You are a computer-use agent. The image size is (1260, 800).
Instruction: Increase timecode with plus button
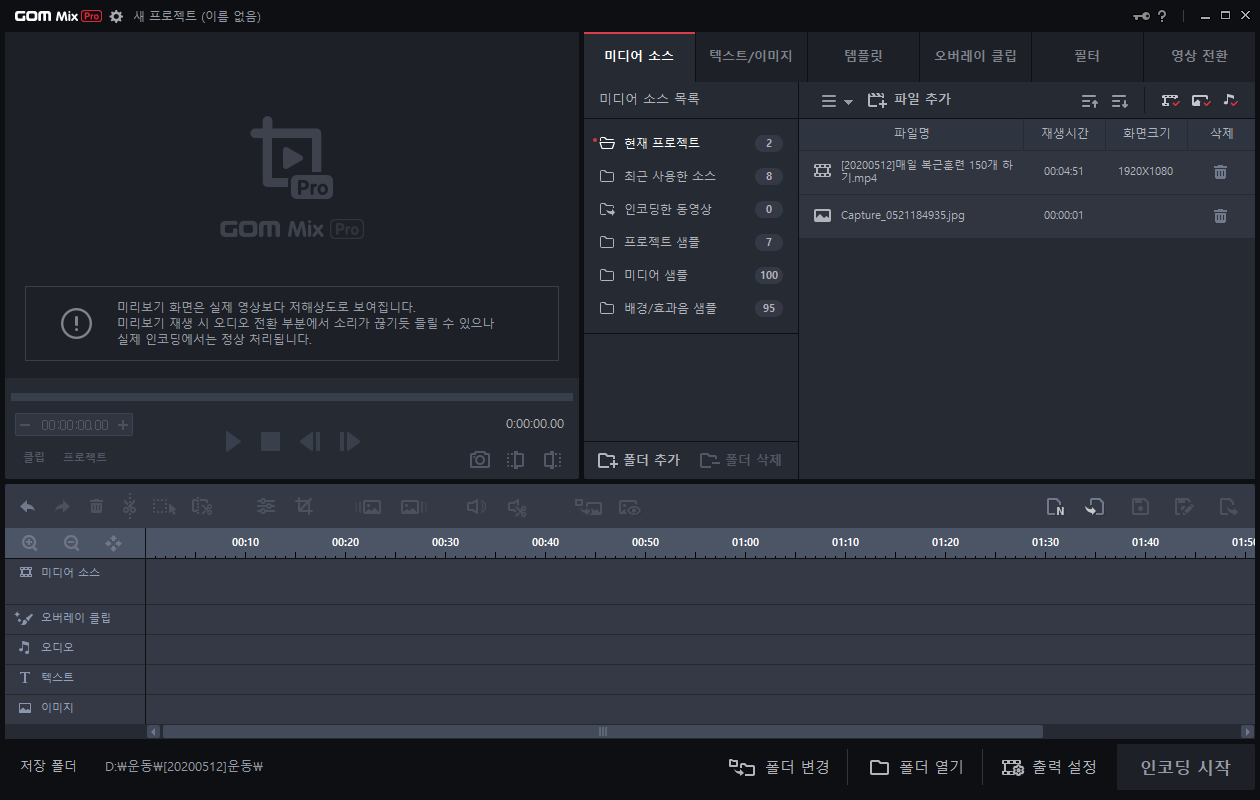[x=123, y=425]
